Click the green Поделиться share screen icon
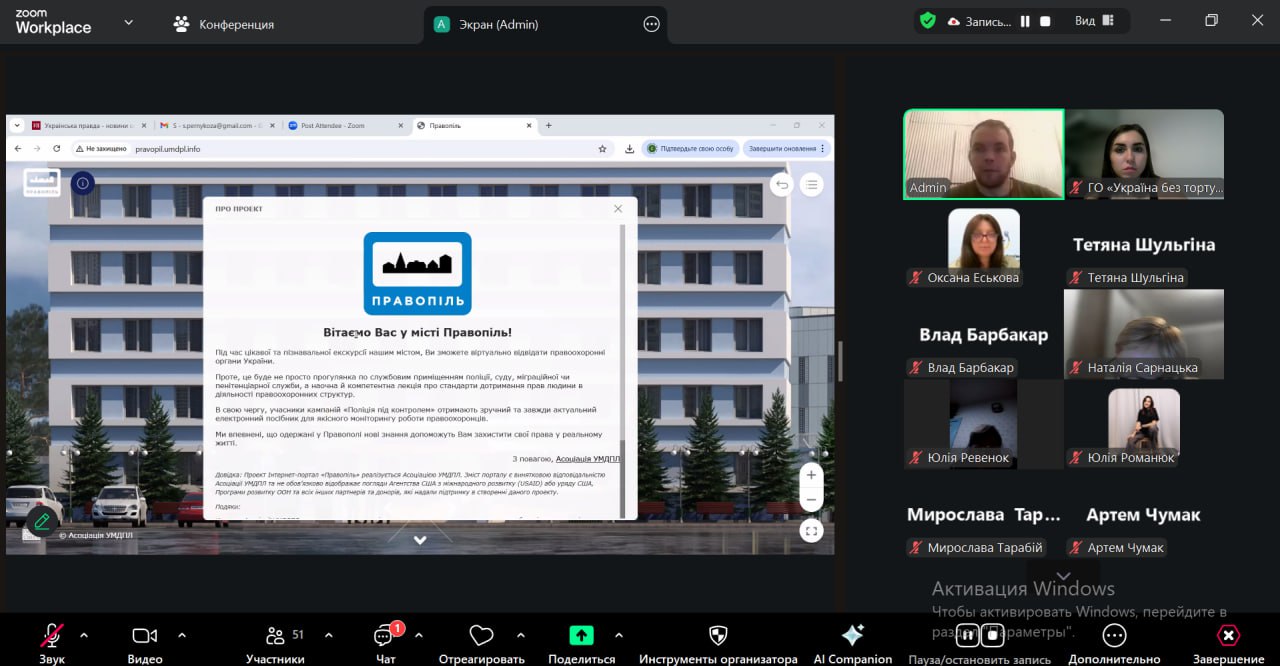 581,636
